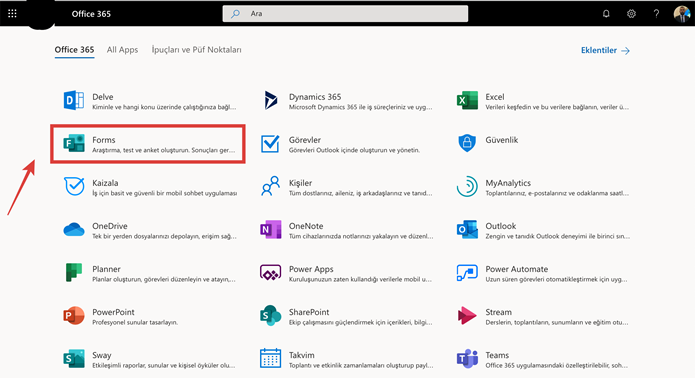695x378 pixels.
Task: Open the Kişiler people icon
Action: 270,186
